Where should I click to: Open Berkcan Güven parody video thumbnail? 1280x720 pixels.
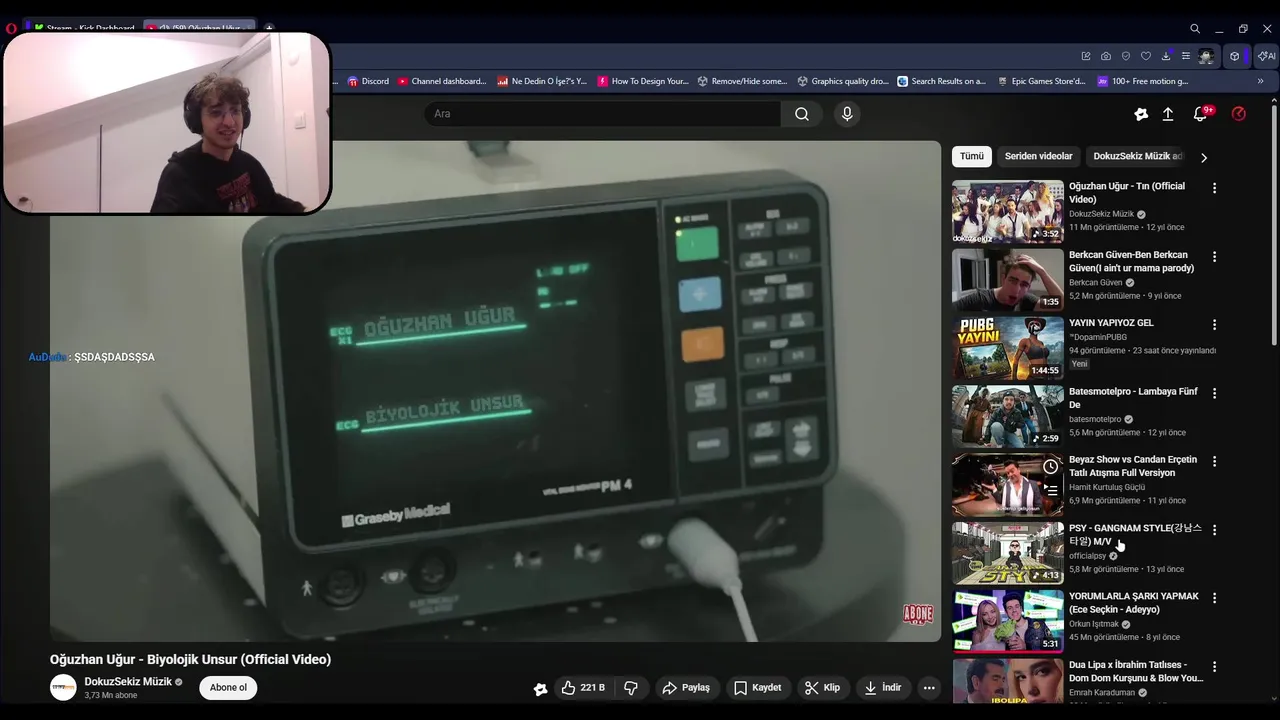click(1007, 280)
